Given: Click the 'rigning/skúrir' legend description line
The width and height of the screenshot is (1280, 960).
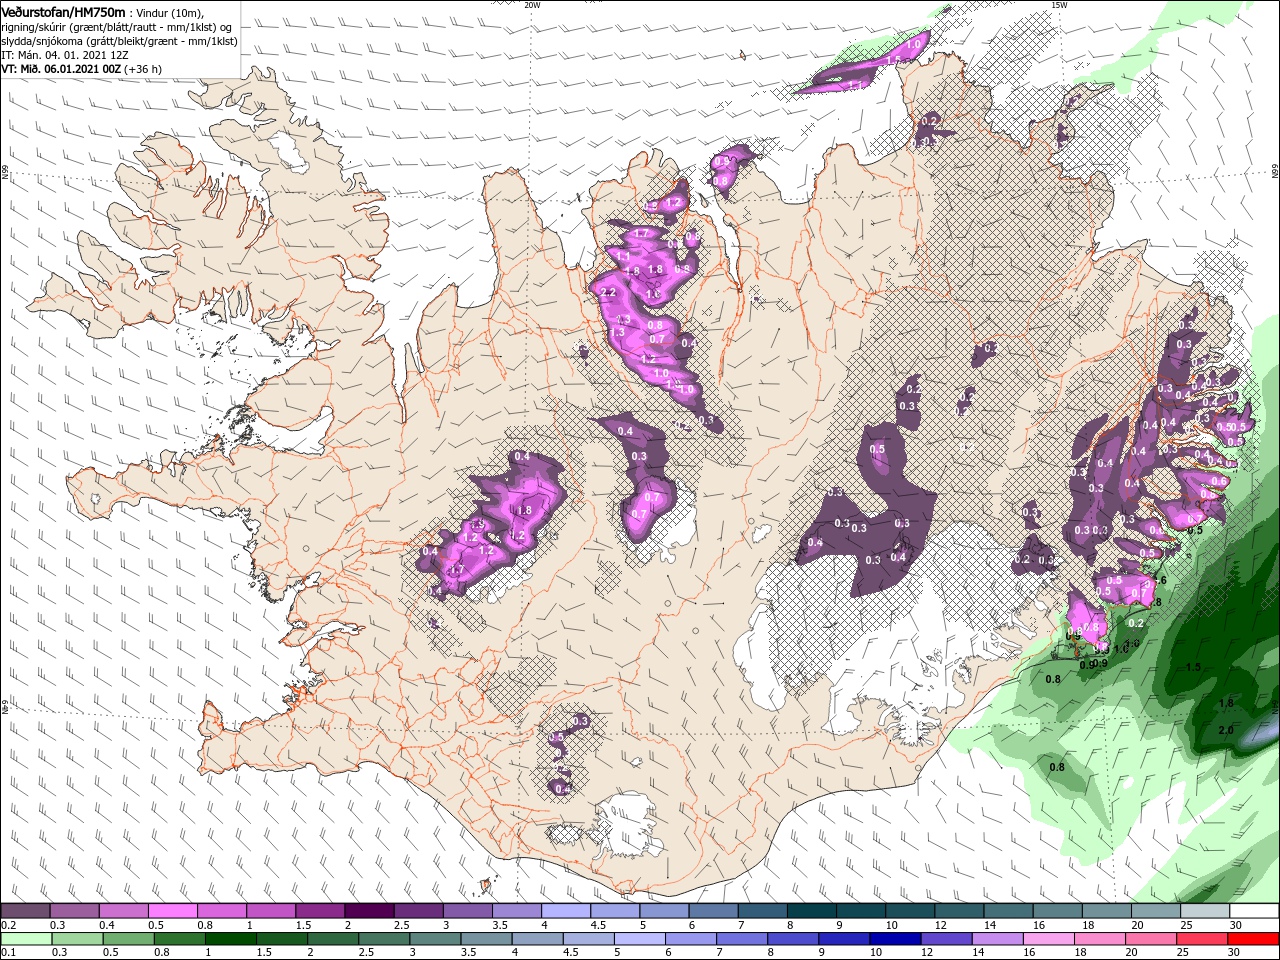Looking at the screenshot, I should (118, 27).
